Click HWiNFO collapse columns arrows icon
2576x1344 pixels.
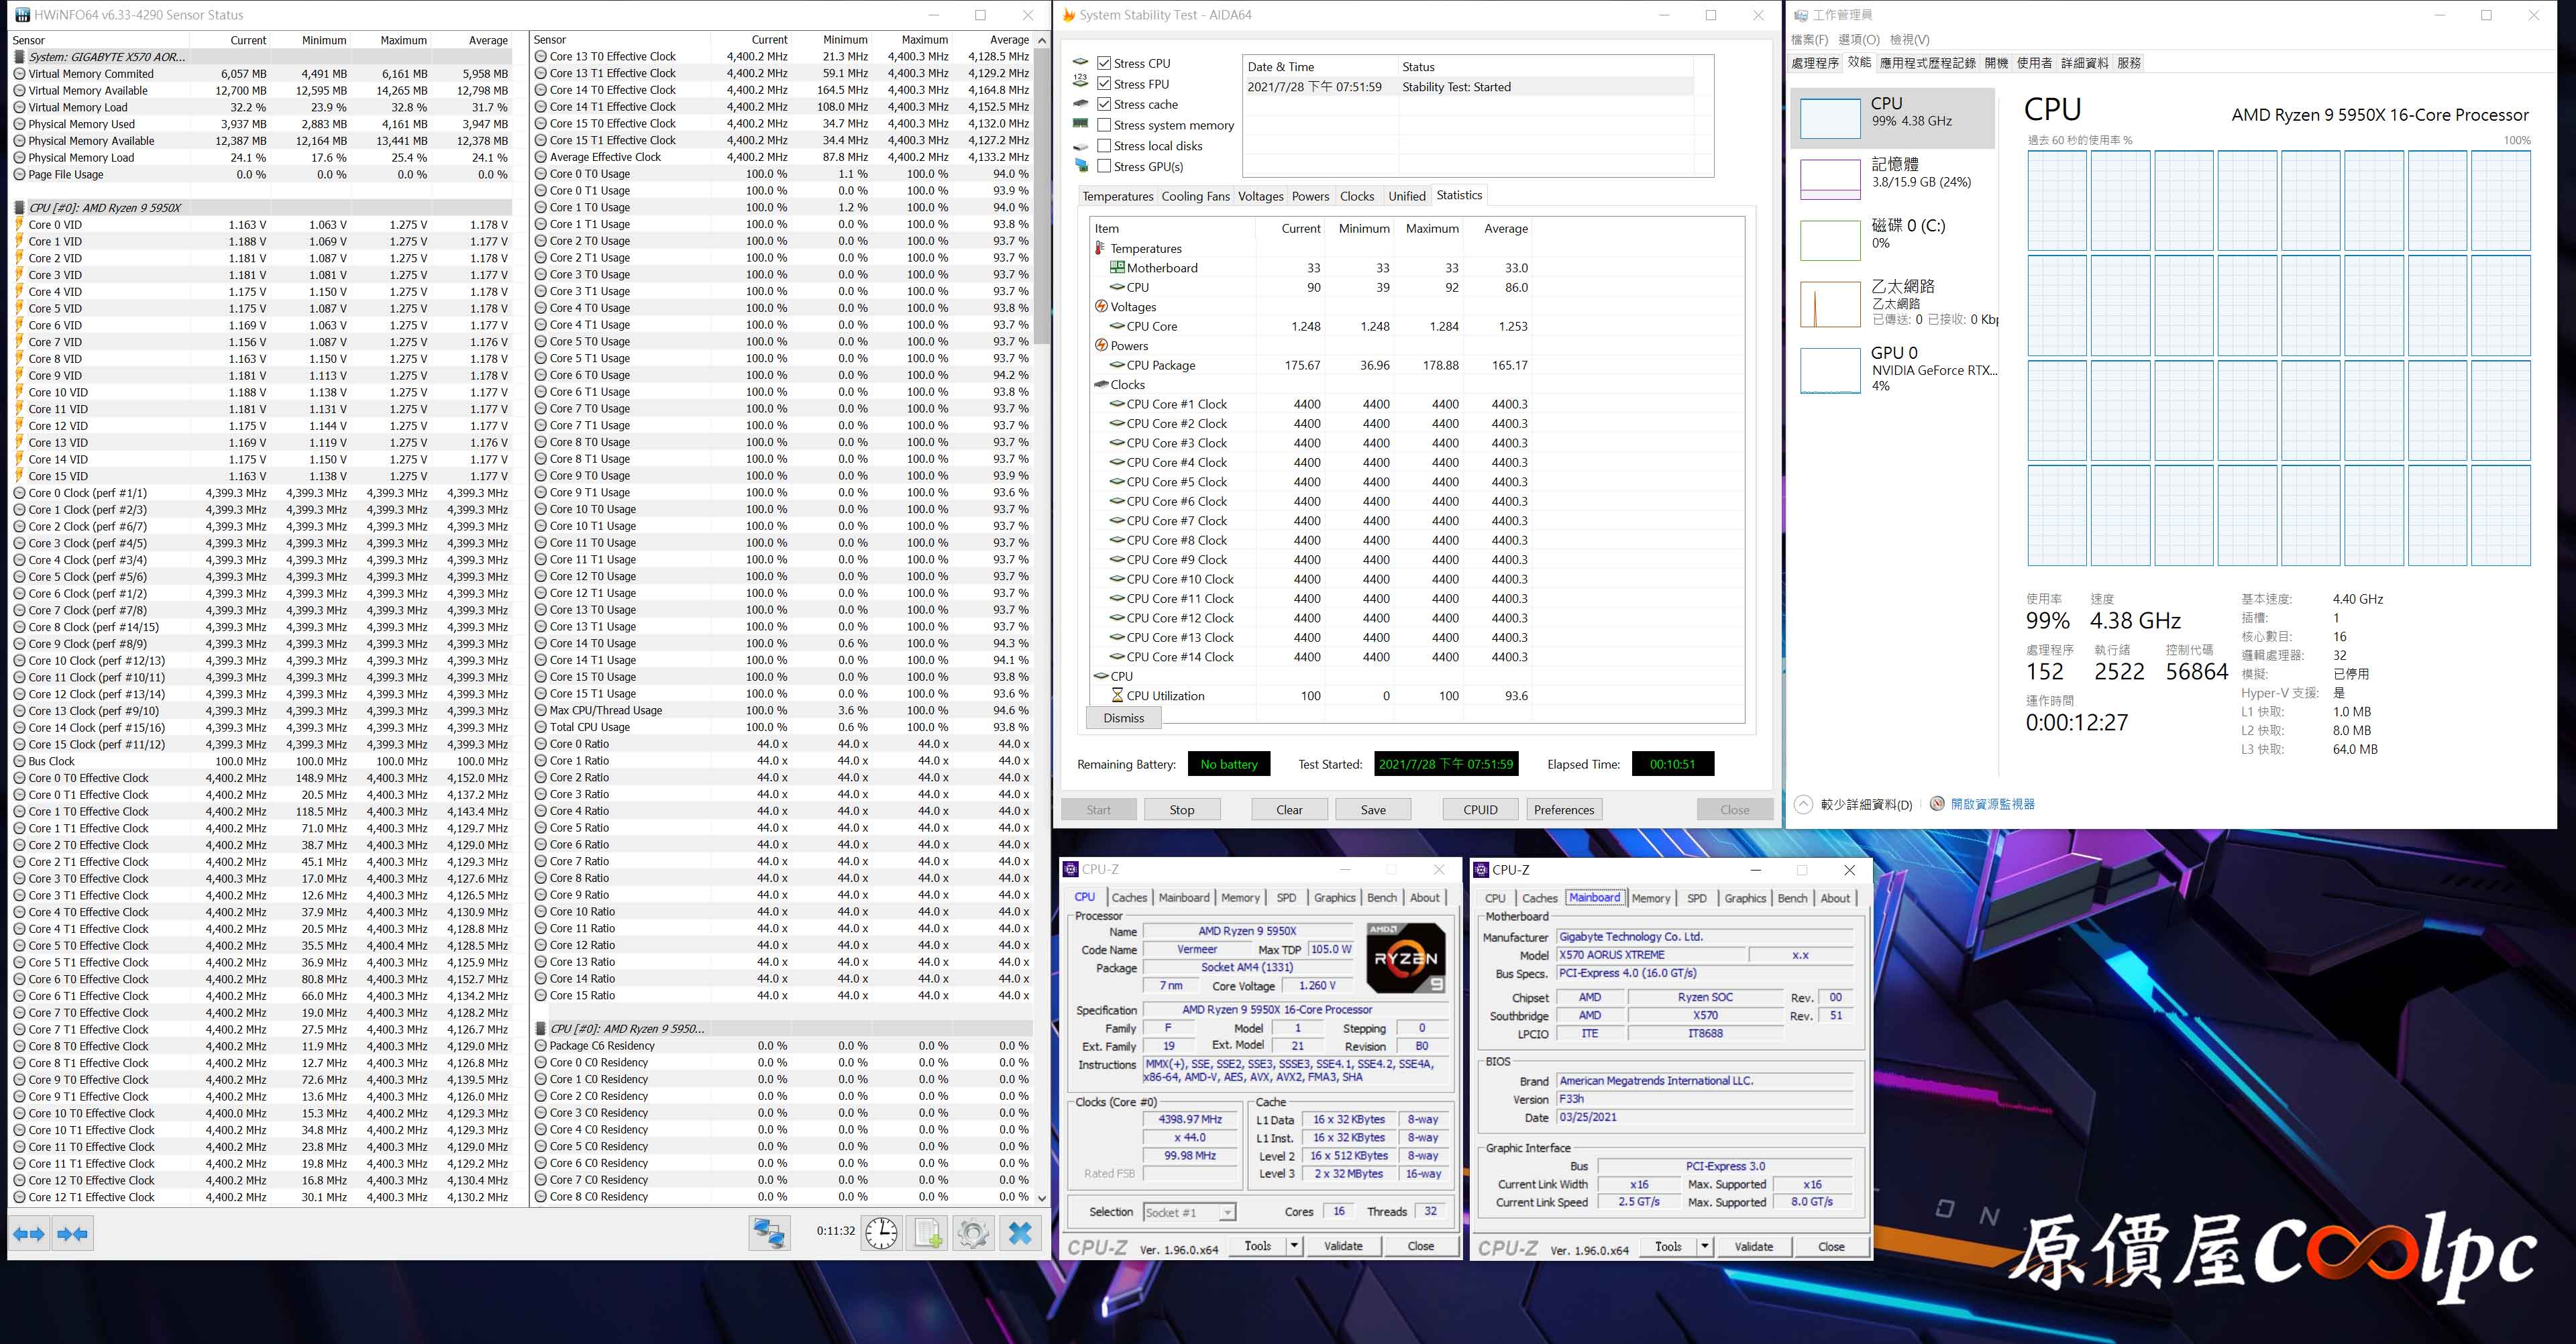(x=72, y=1234)
